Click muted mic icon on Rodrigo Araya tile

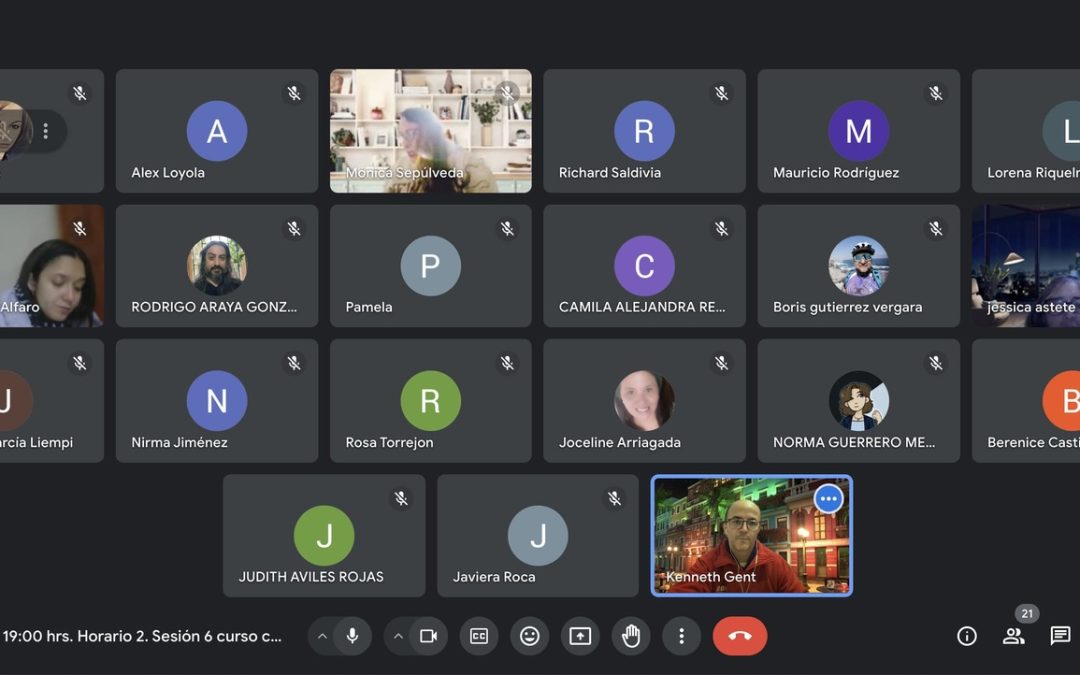pyautogui.click(x=294, y=228)
